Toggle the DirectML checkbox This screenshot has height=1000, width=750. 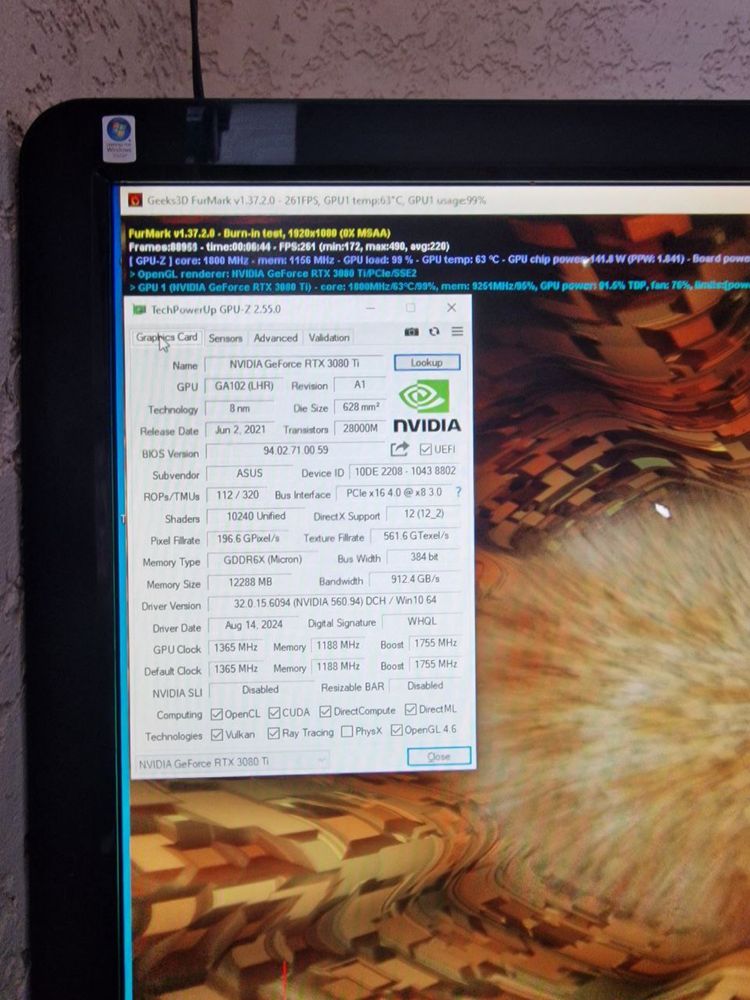coord(411,709)
